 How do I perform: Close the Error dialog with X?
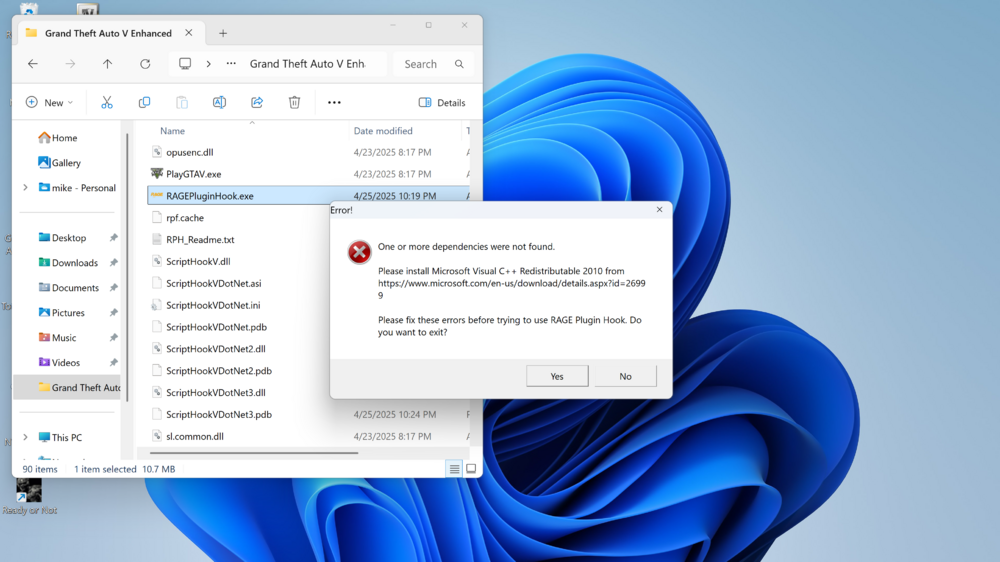(x=659, y=209)
